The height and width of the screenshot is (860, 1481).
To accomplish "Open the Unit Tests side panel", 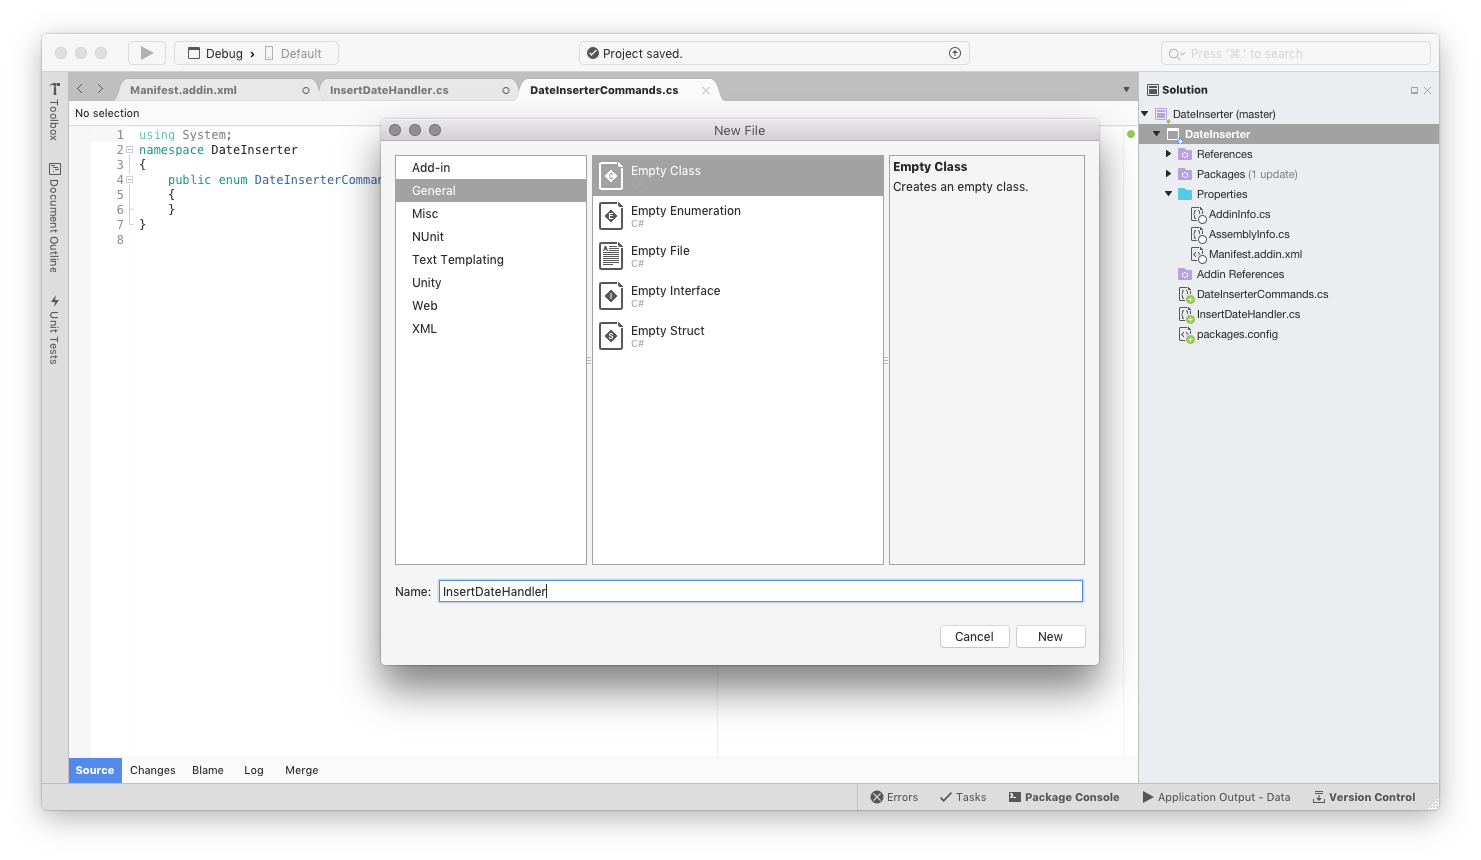I will 55,329.
